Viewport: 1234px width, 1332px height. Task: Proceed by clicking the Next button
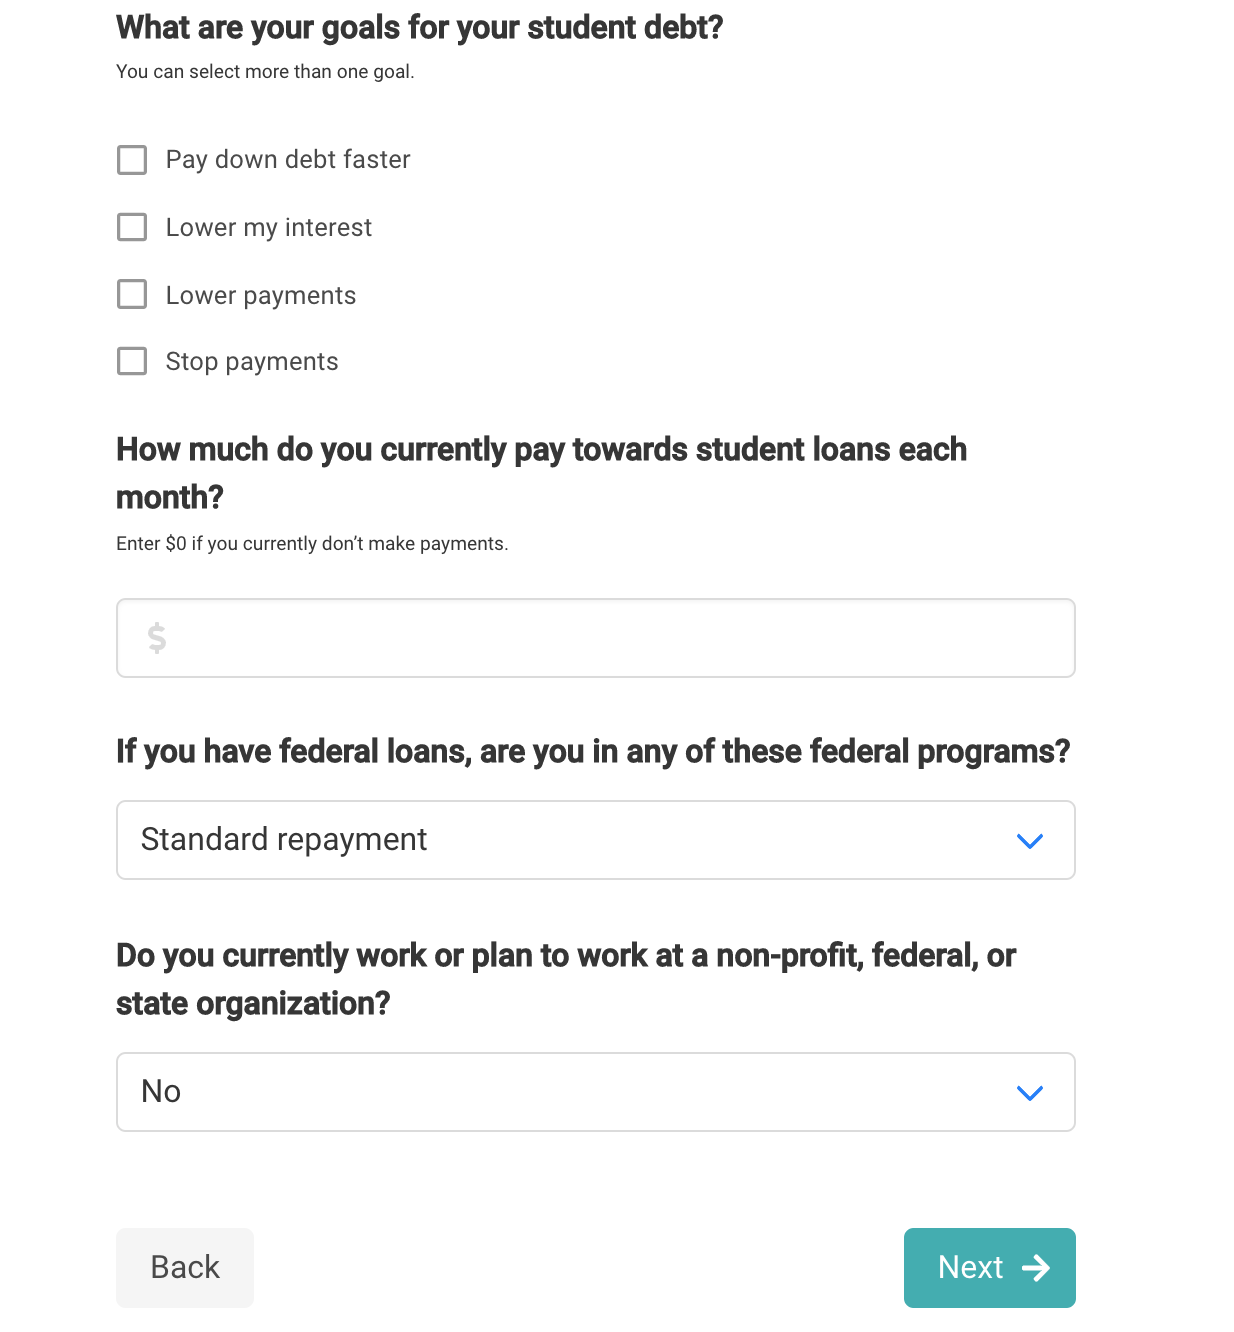(989, 1267)
